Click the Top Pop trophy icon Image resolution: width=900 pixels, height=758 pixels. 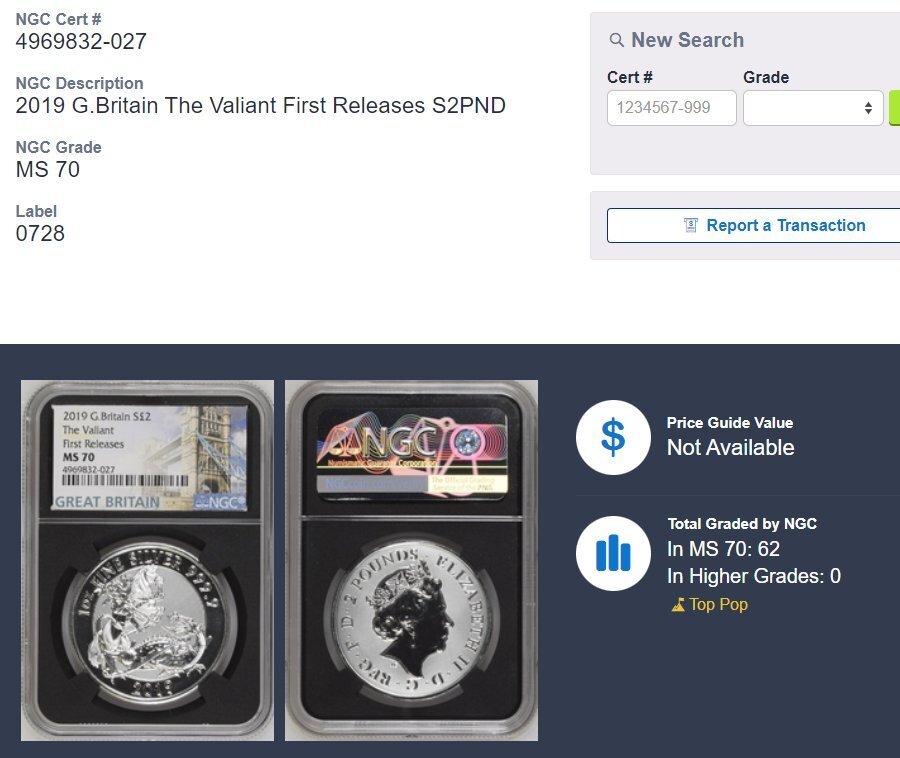(x=678, y=605)
